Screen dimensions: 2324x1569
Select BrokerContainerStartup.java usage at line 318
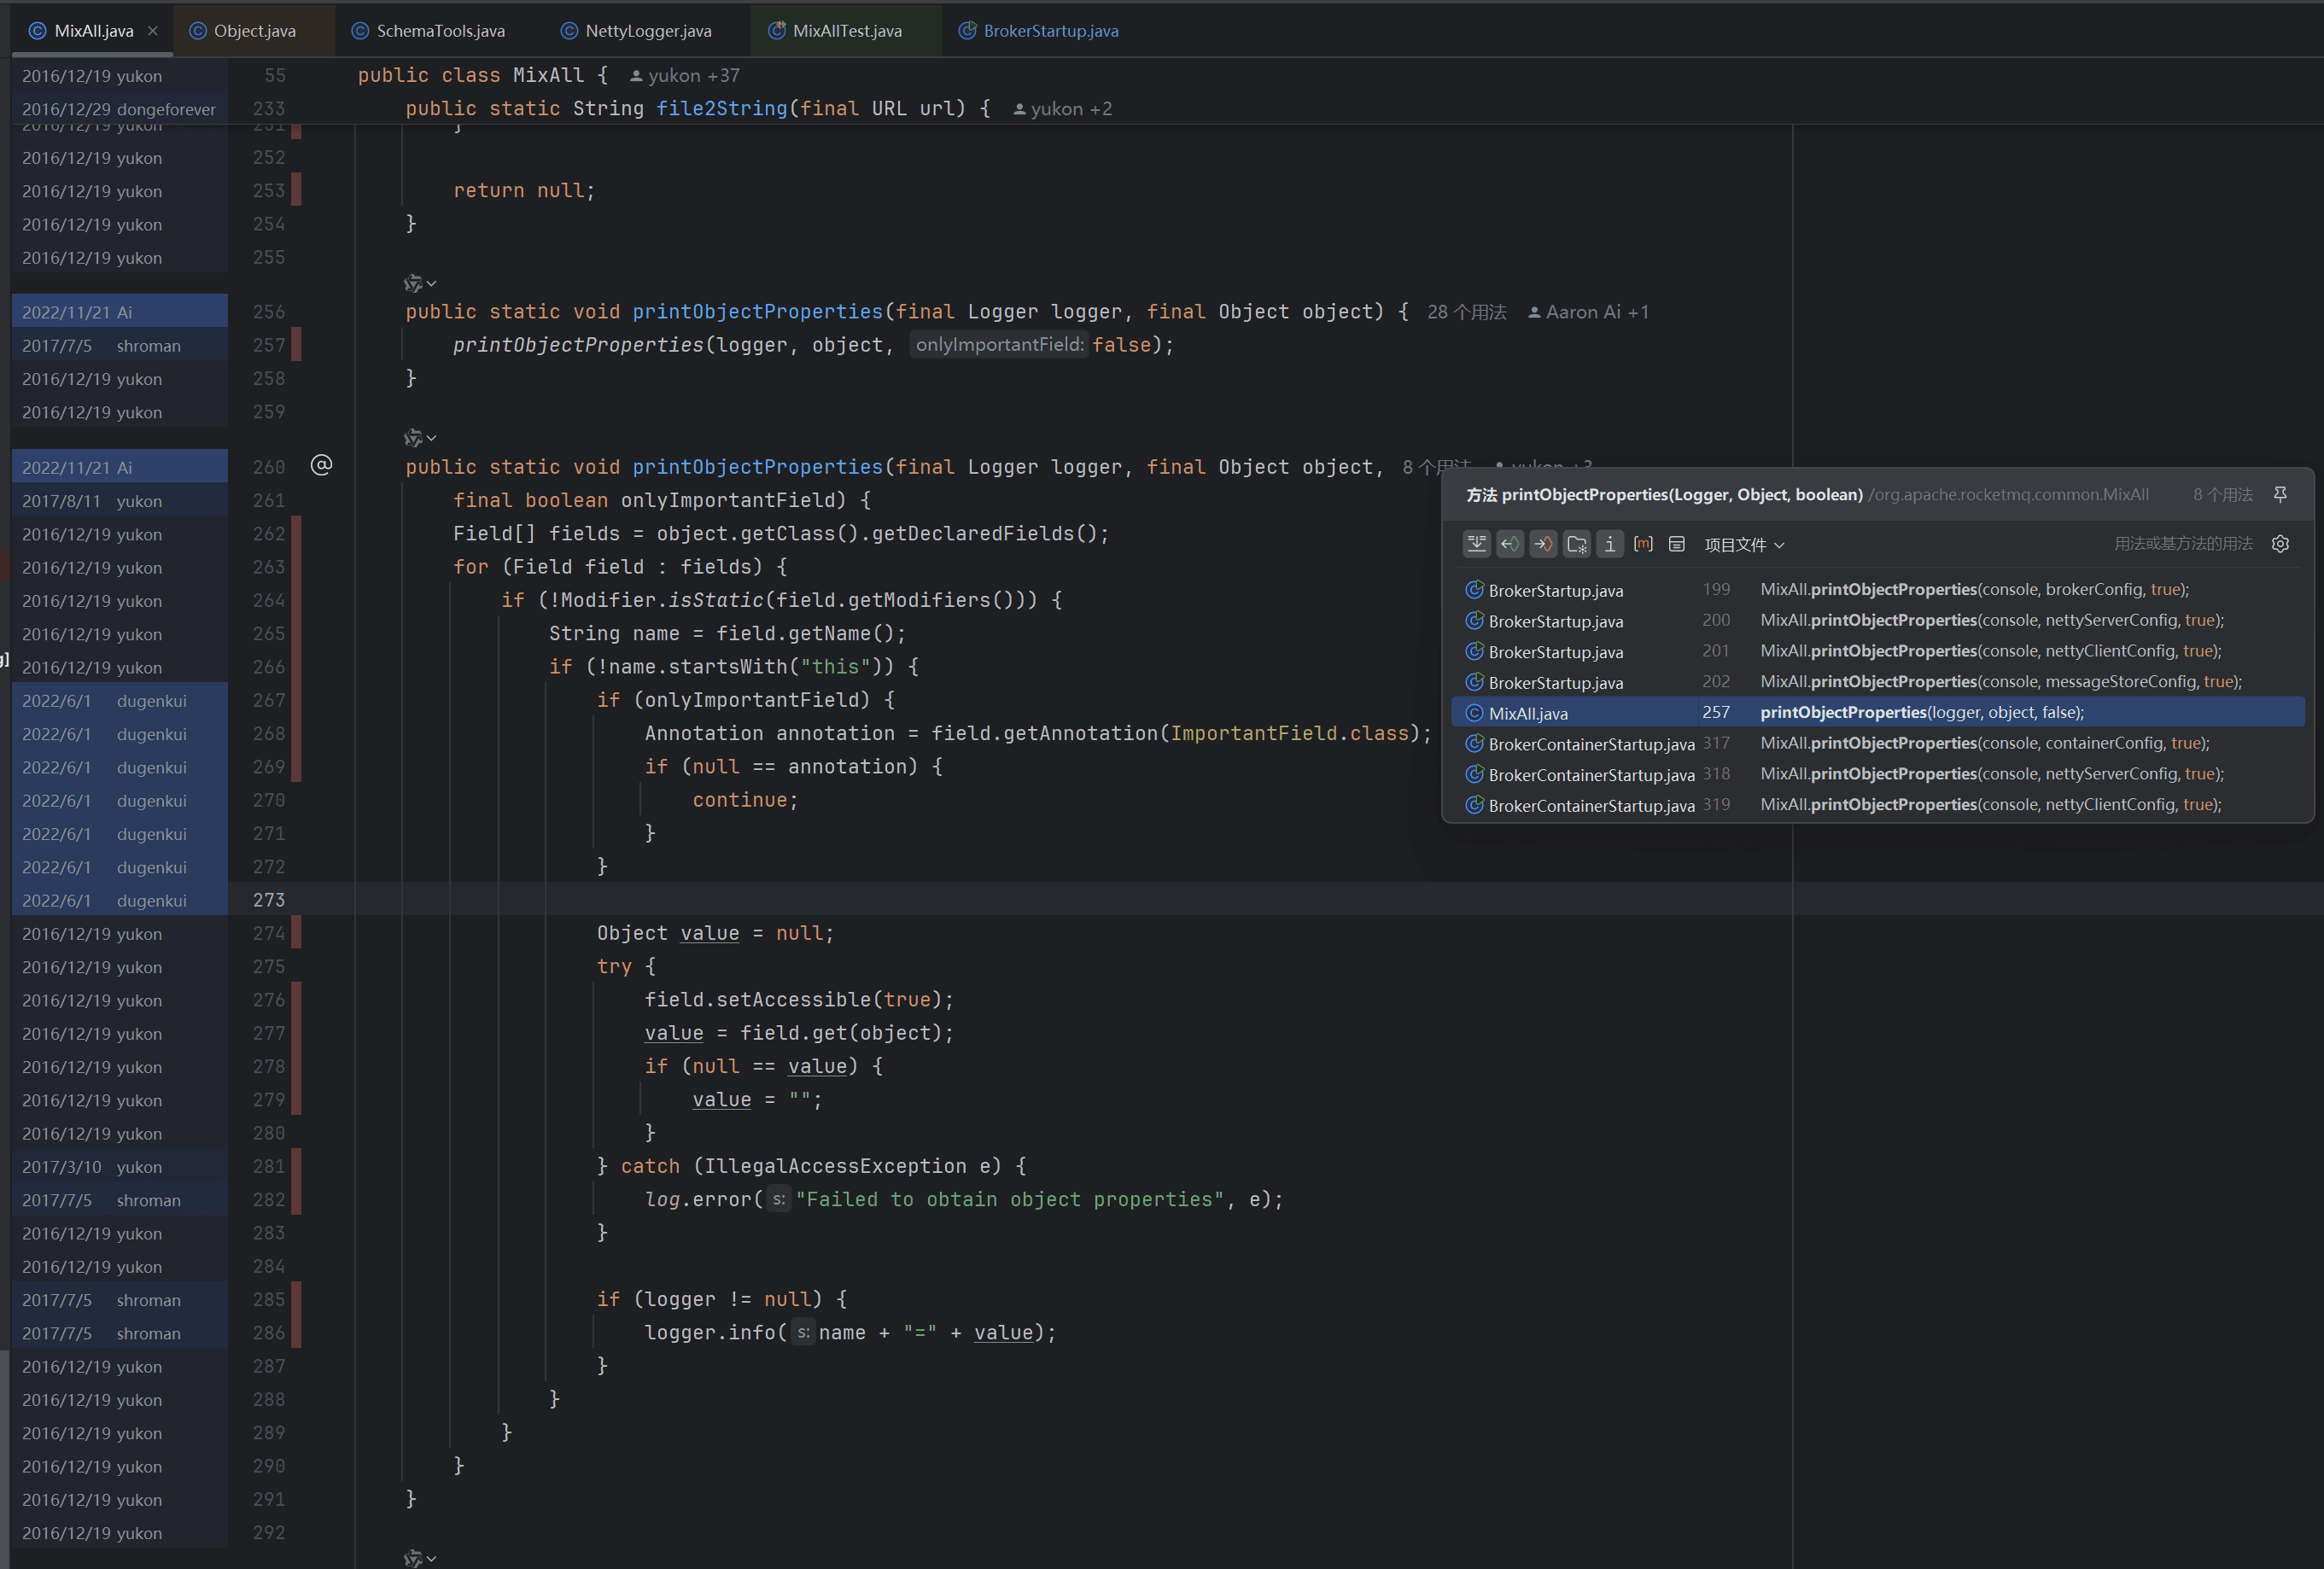1877,774
